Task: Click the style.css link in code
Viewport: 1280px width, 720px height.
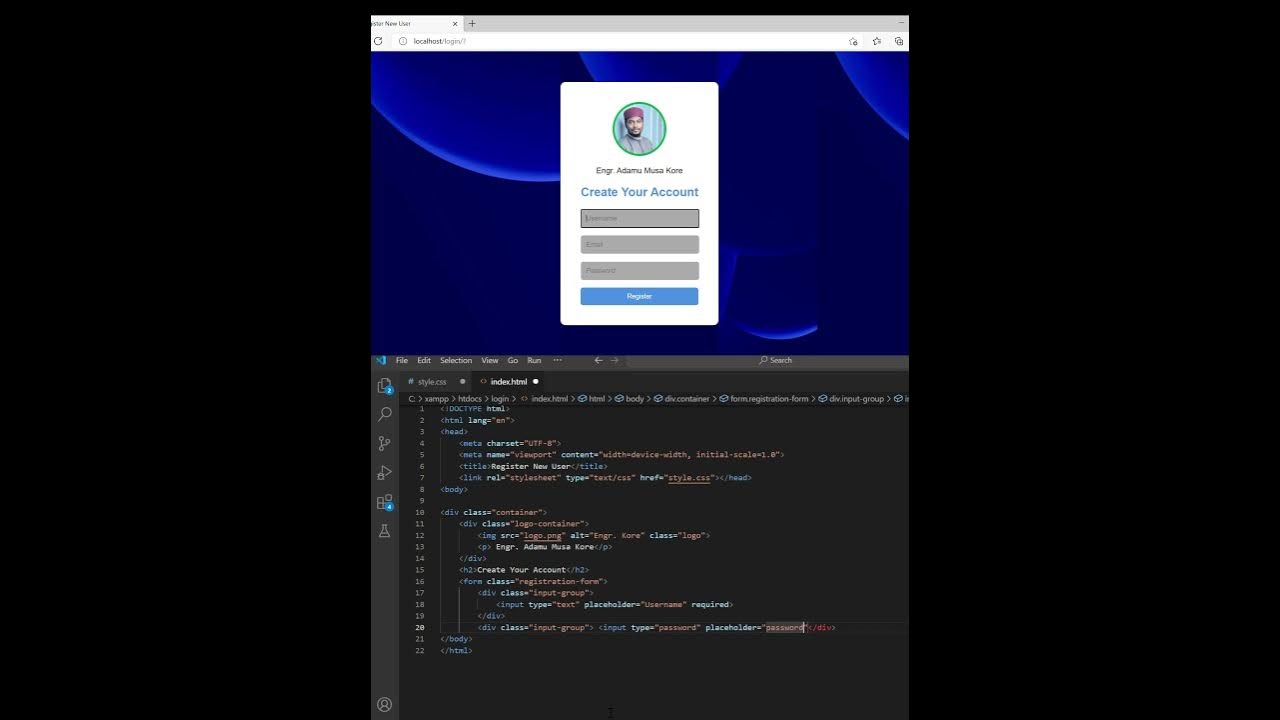Action: pos(689,478)
